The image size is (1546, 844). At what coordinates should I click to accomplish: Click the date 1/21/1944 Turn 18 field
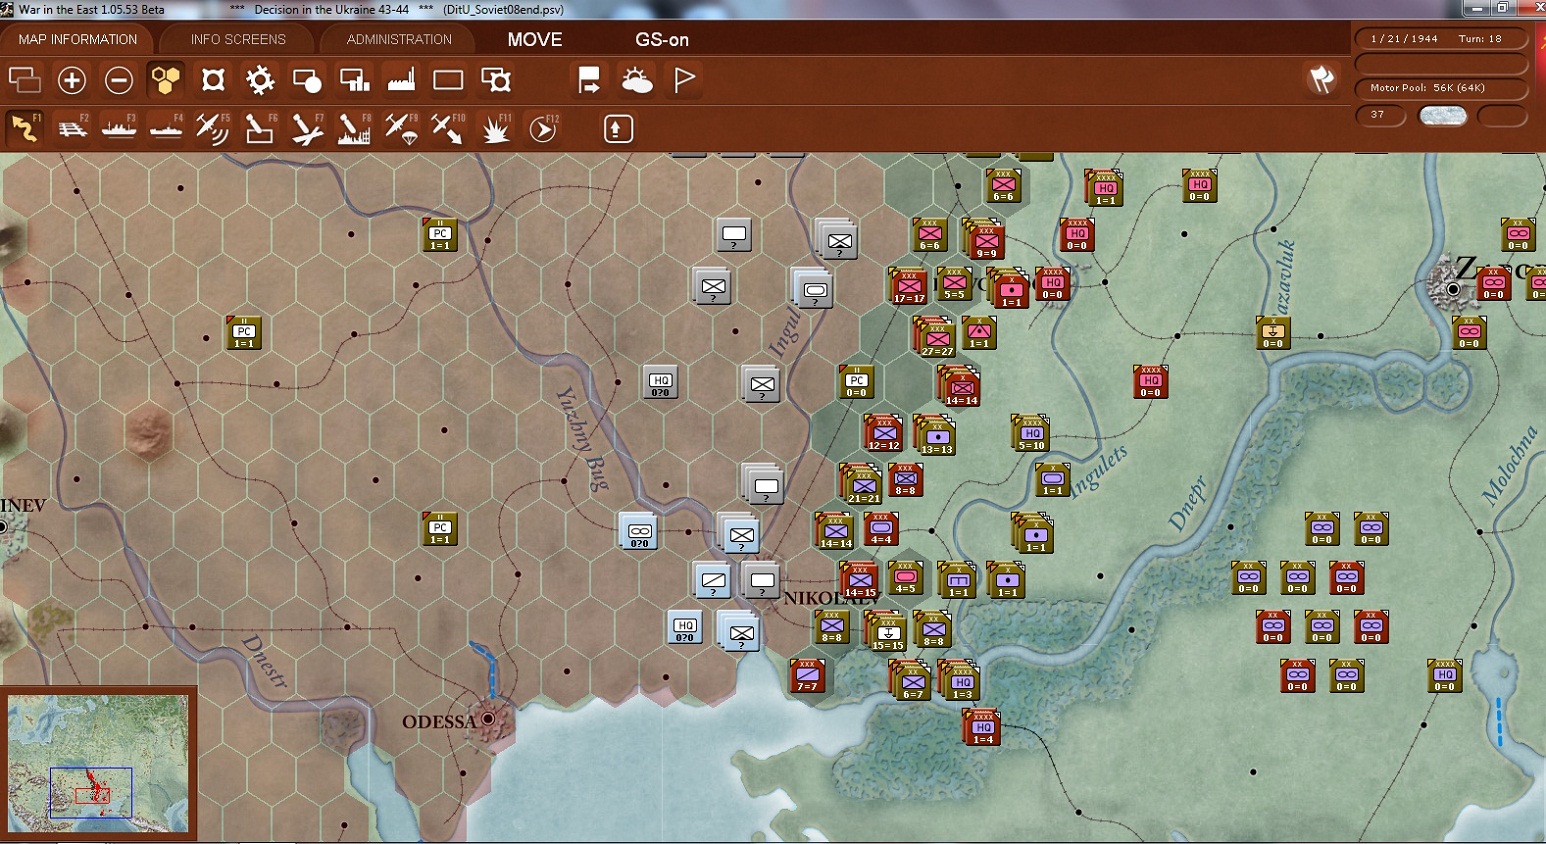(x=1441, y=38)
